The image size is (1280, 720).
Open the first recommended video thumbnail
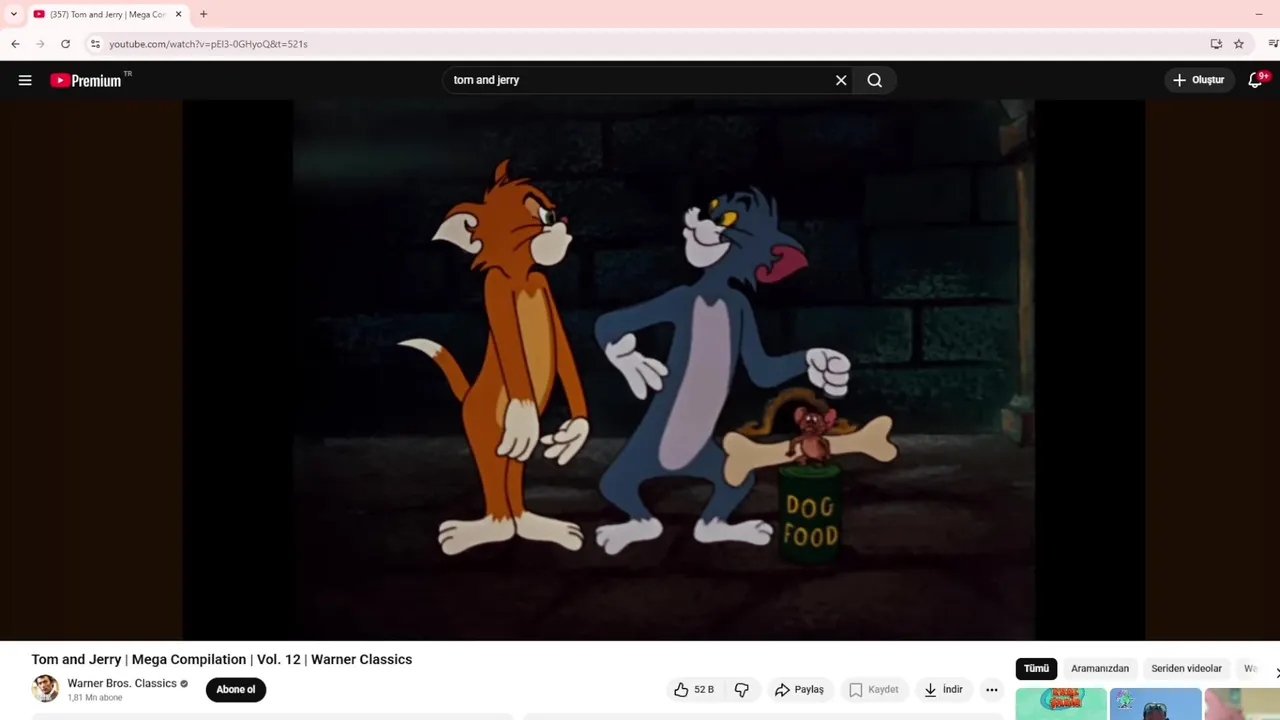pyautogui.click(x=1061, y=704)
